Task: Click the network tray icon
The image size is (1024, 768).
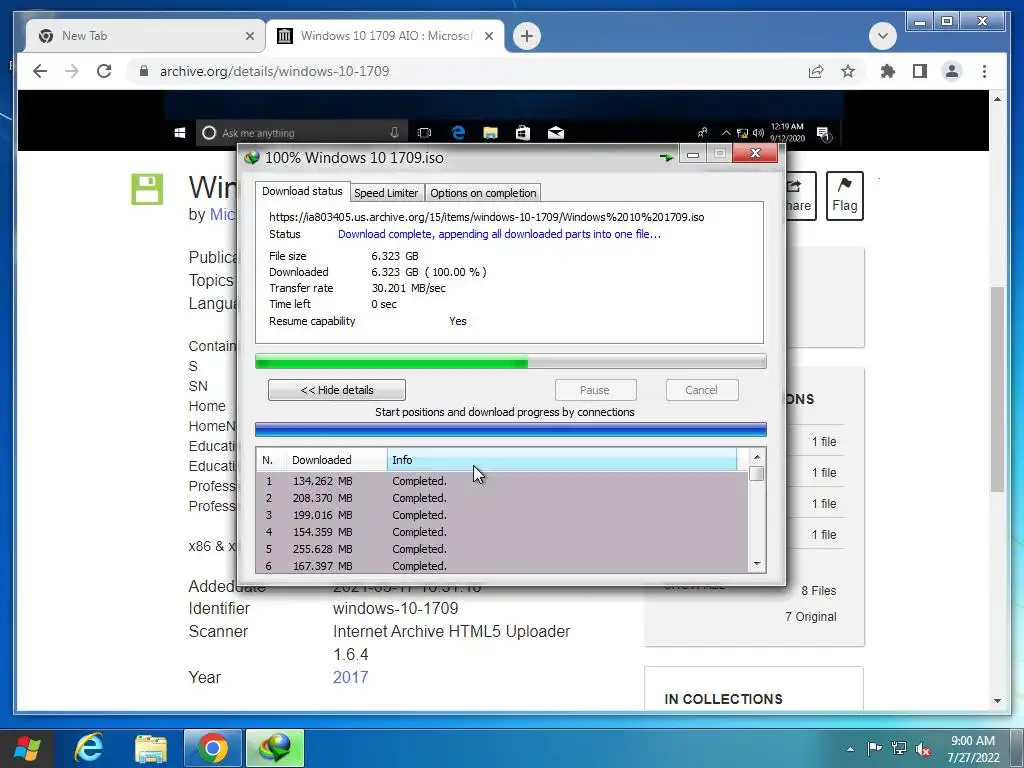Action: coord(899,748)
